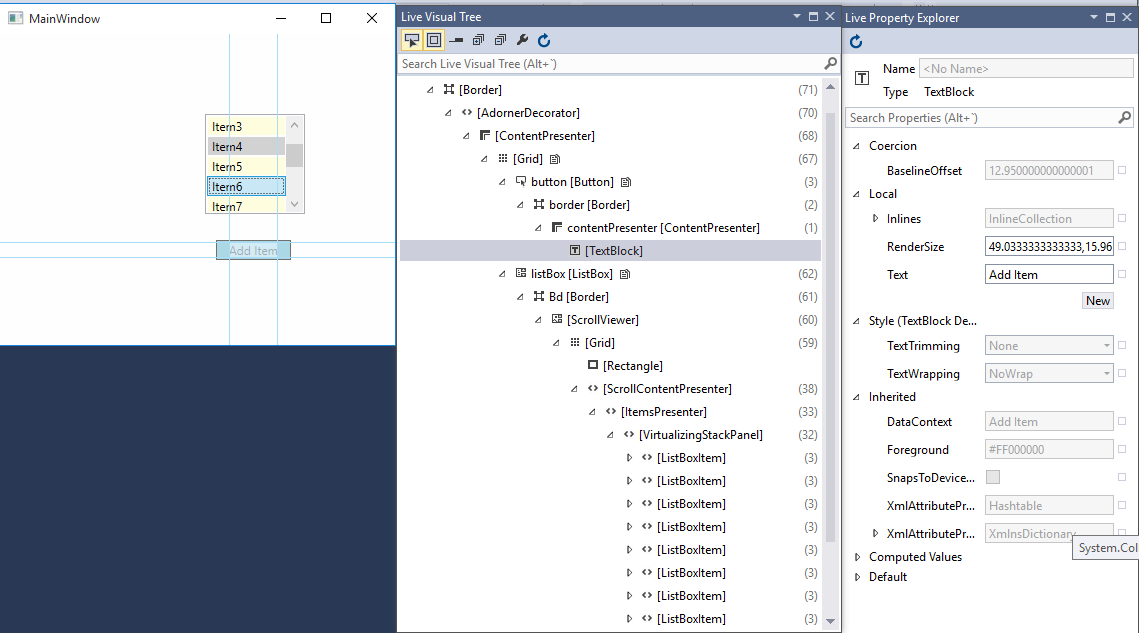
Task: Toggle the Display Layout Adorners icon
Action: (434, 40)
